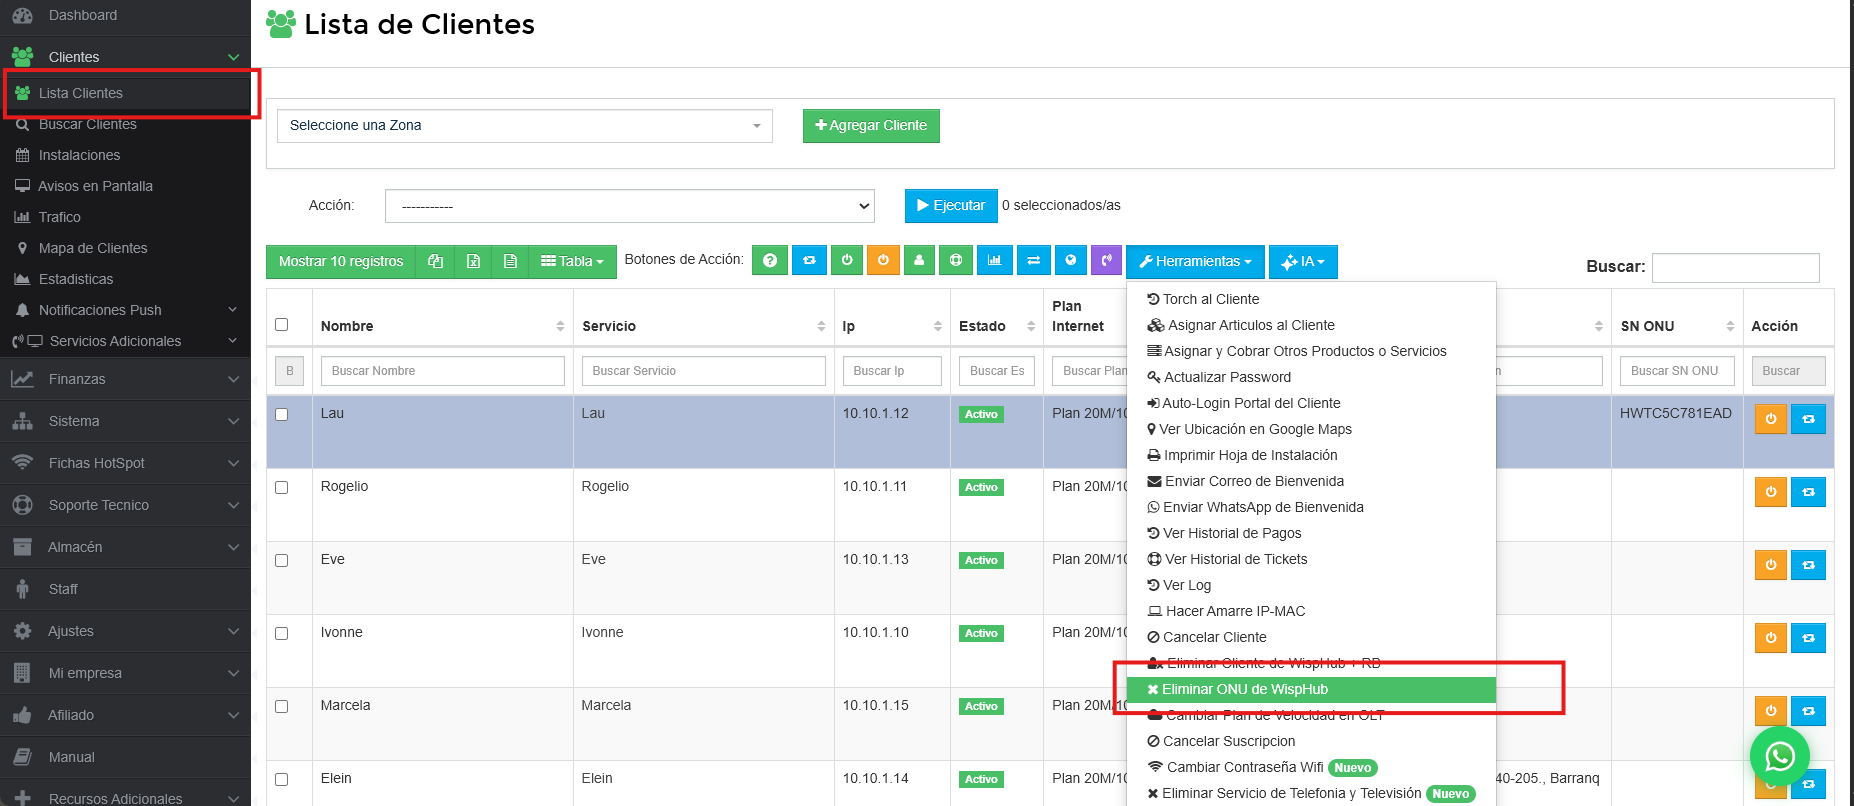Open the Acción select dropdown

coord(629,206)
